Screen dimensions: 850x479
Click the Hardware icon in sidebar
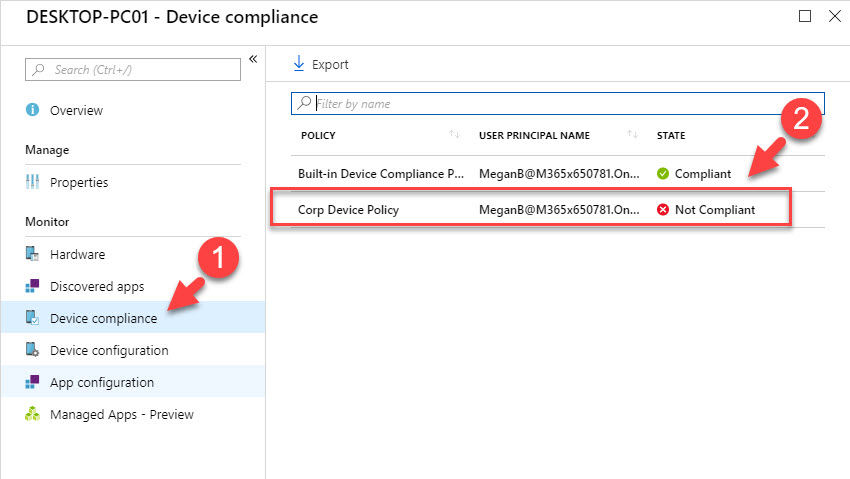click(32, 255)
